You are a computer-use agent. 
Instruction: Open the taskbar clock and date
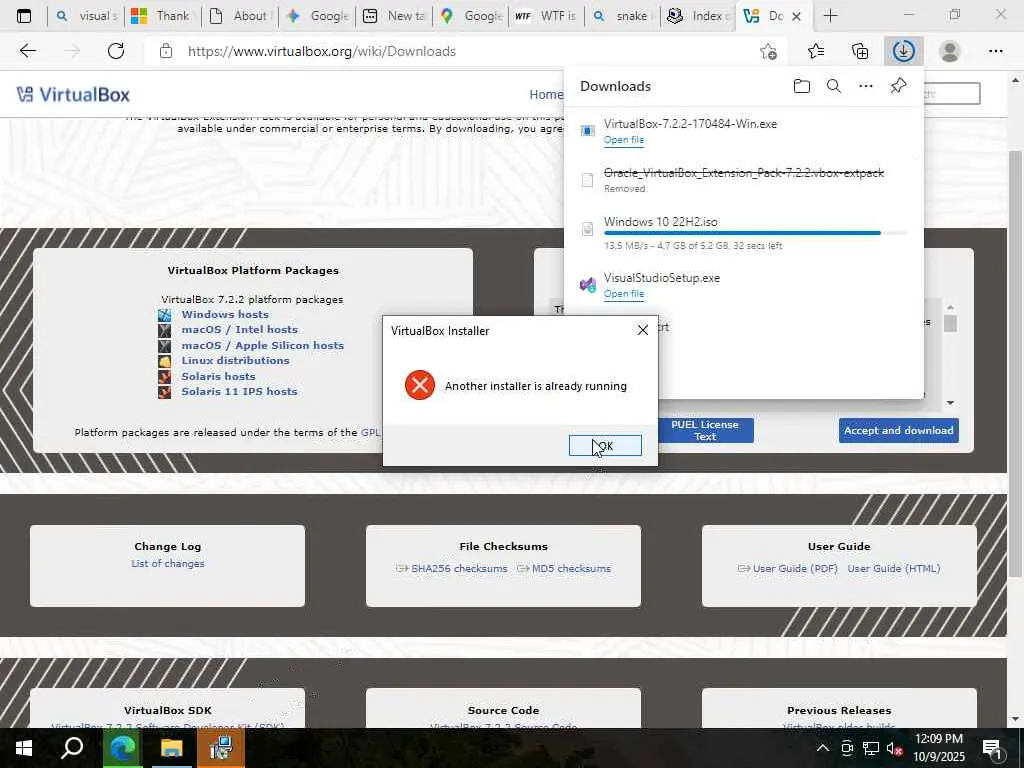click(939, 748)
